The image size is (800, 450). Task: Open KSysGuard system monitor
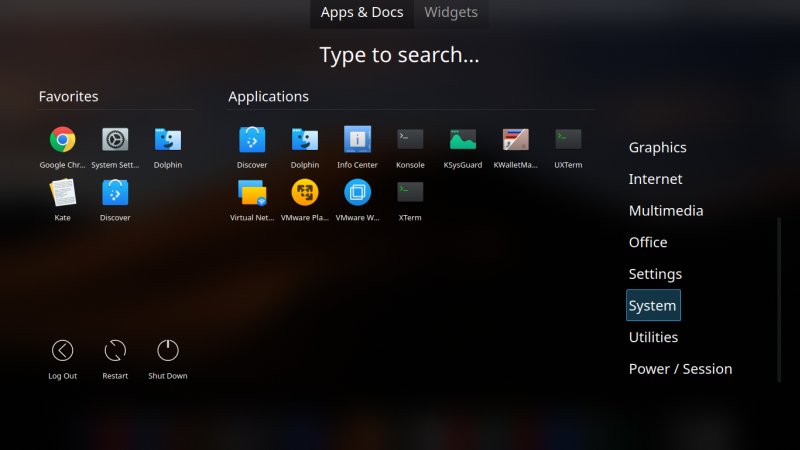click(x=463, y=140)
